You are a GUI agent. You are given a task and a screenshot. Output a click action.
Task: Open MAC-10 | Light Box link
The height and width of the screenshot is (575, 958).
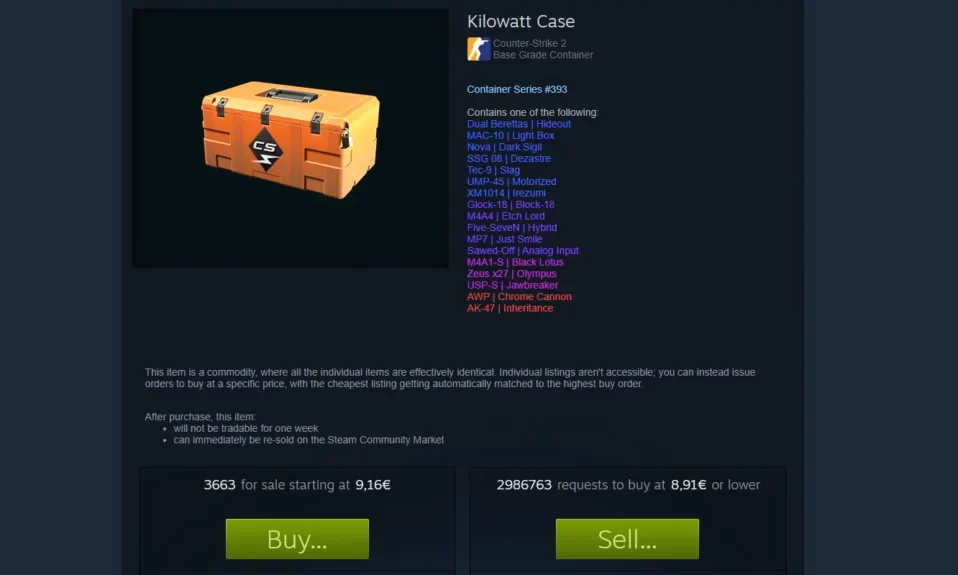(511, 136)
